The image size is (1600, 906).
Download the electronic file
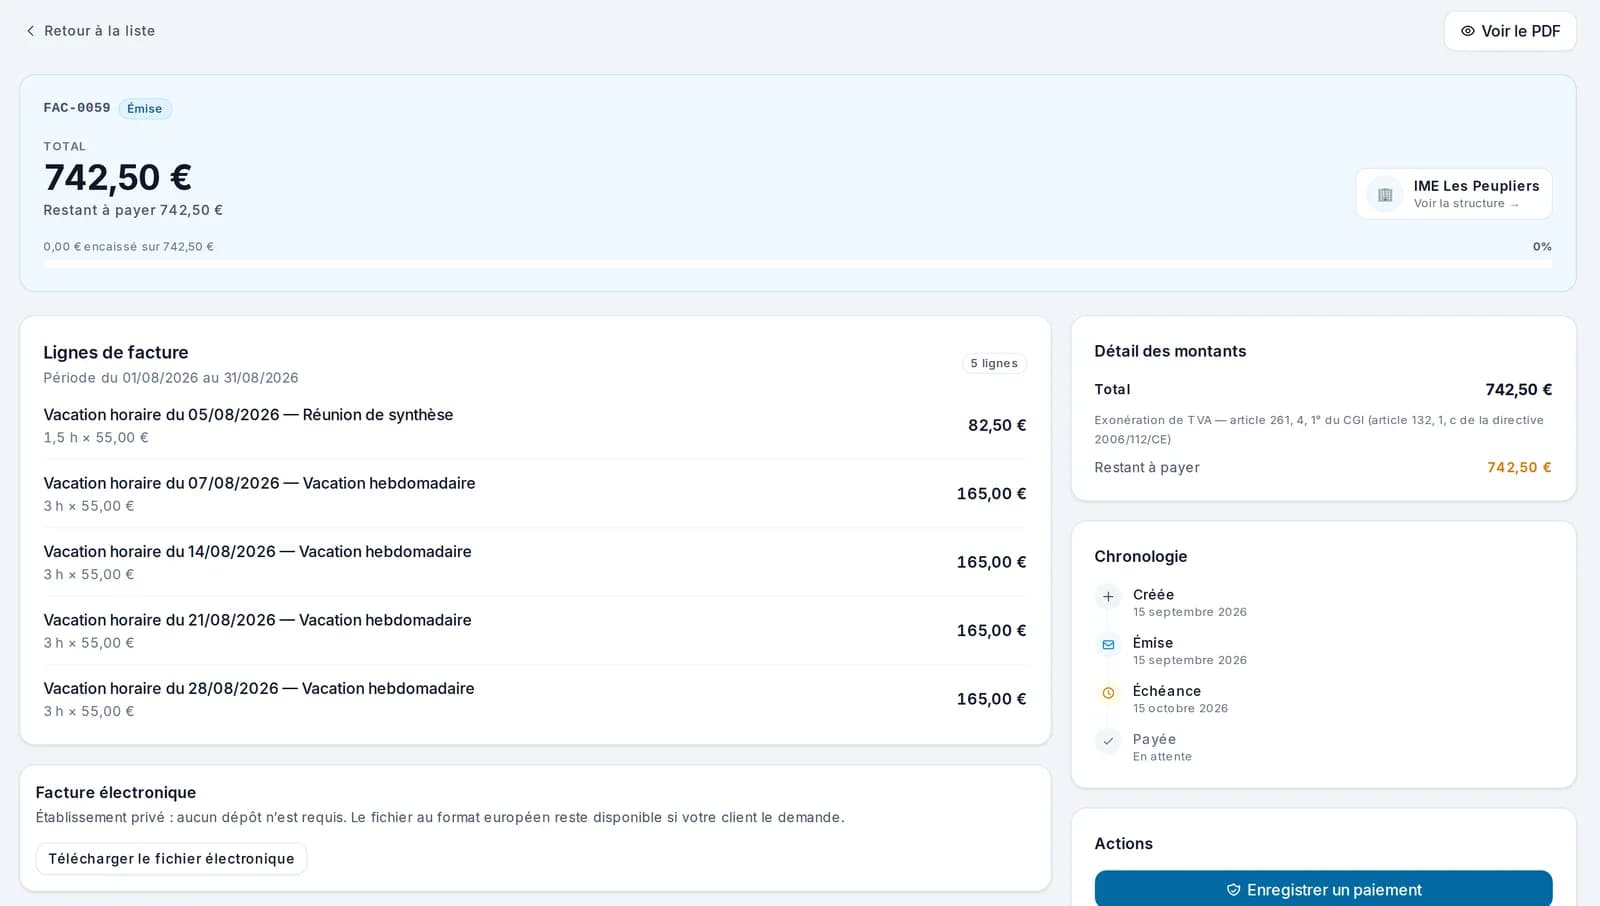(x=171, y=859)
